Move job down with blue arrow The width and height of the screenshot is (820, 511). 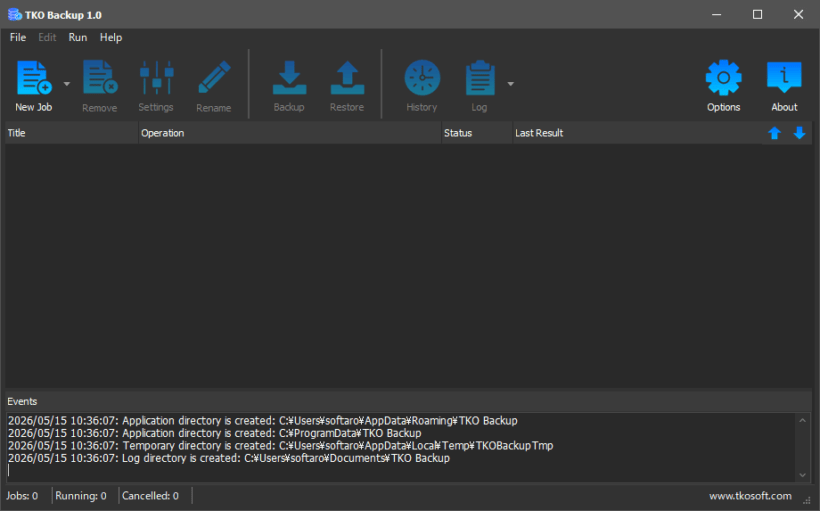coord(799,133)
